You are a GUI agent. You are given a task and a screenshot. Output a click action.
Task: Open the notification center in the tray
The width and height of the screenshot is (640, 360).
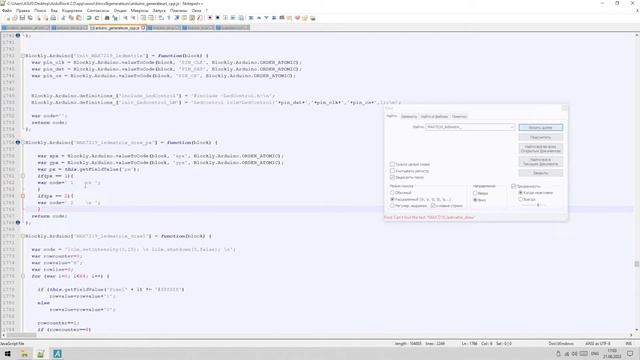630,354
